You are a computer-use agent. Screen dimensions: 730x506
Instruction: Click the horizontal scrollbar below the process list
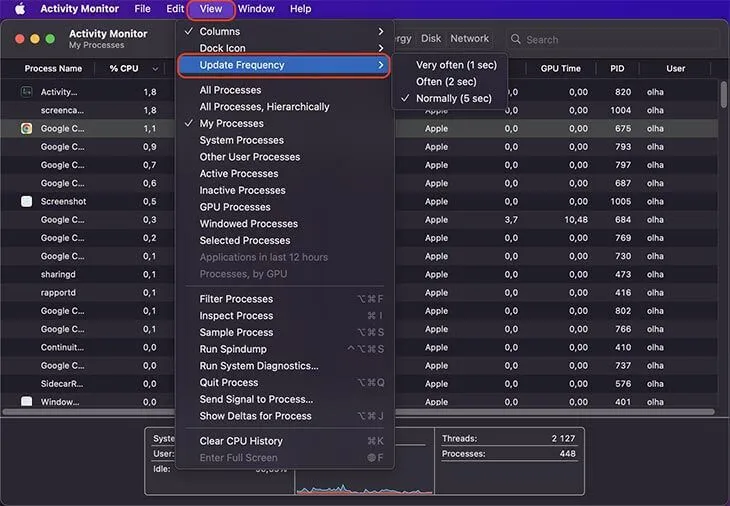coord(358,412)
